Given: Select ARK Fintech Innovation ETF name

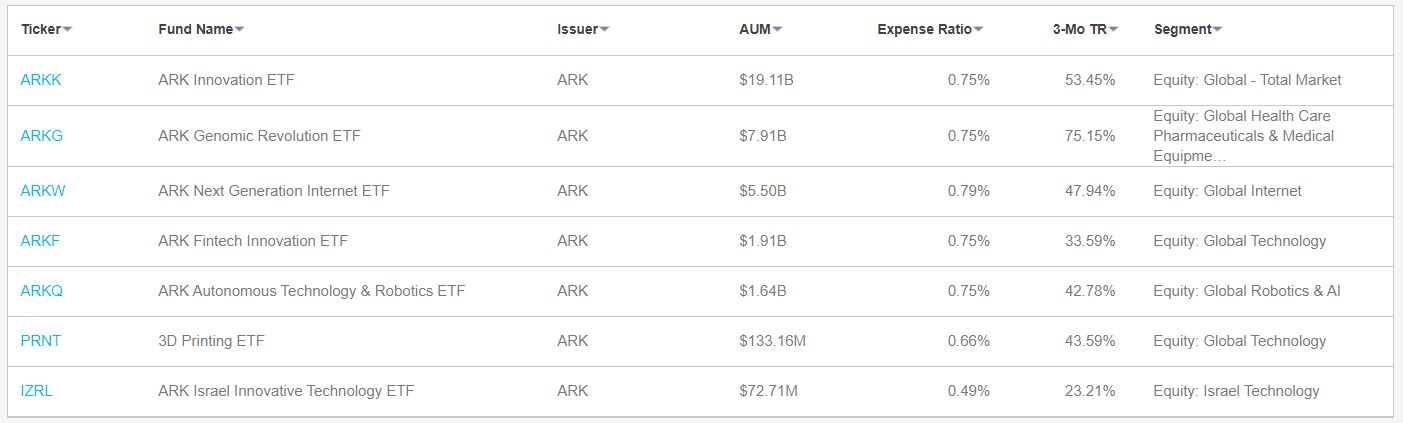Looking at the screenshot, I should 253,241.
